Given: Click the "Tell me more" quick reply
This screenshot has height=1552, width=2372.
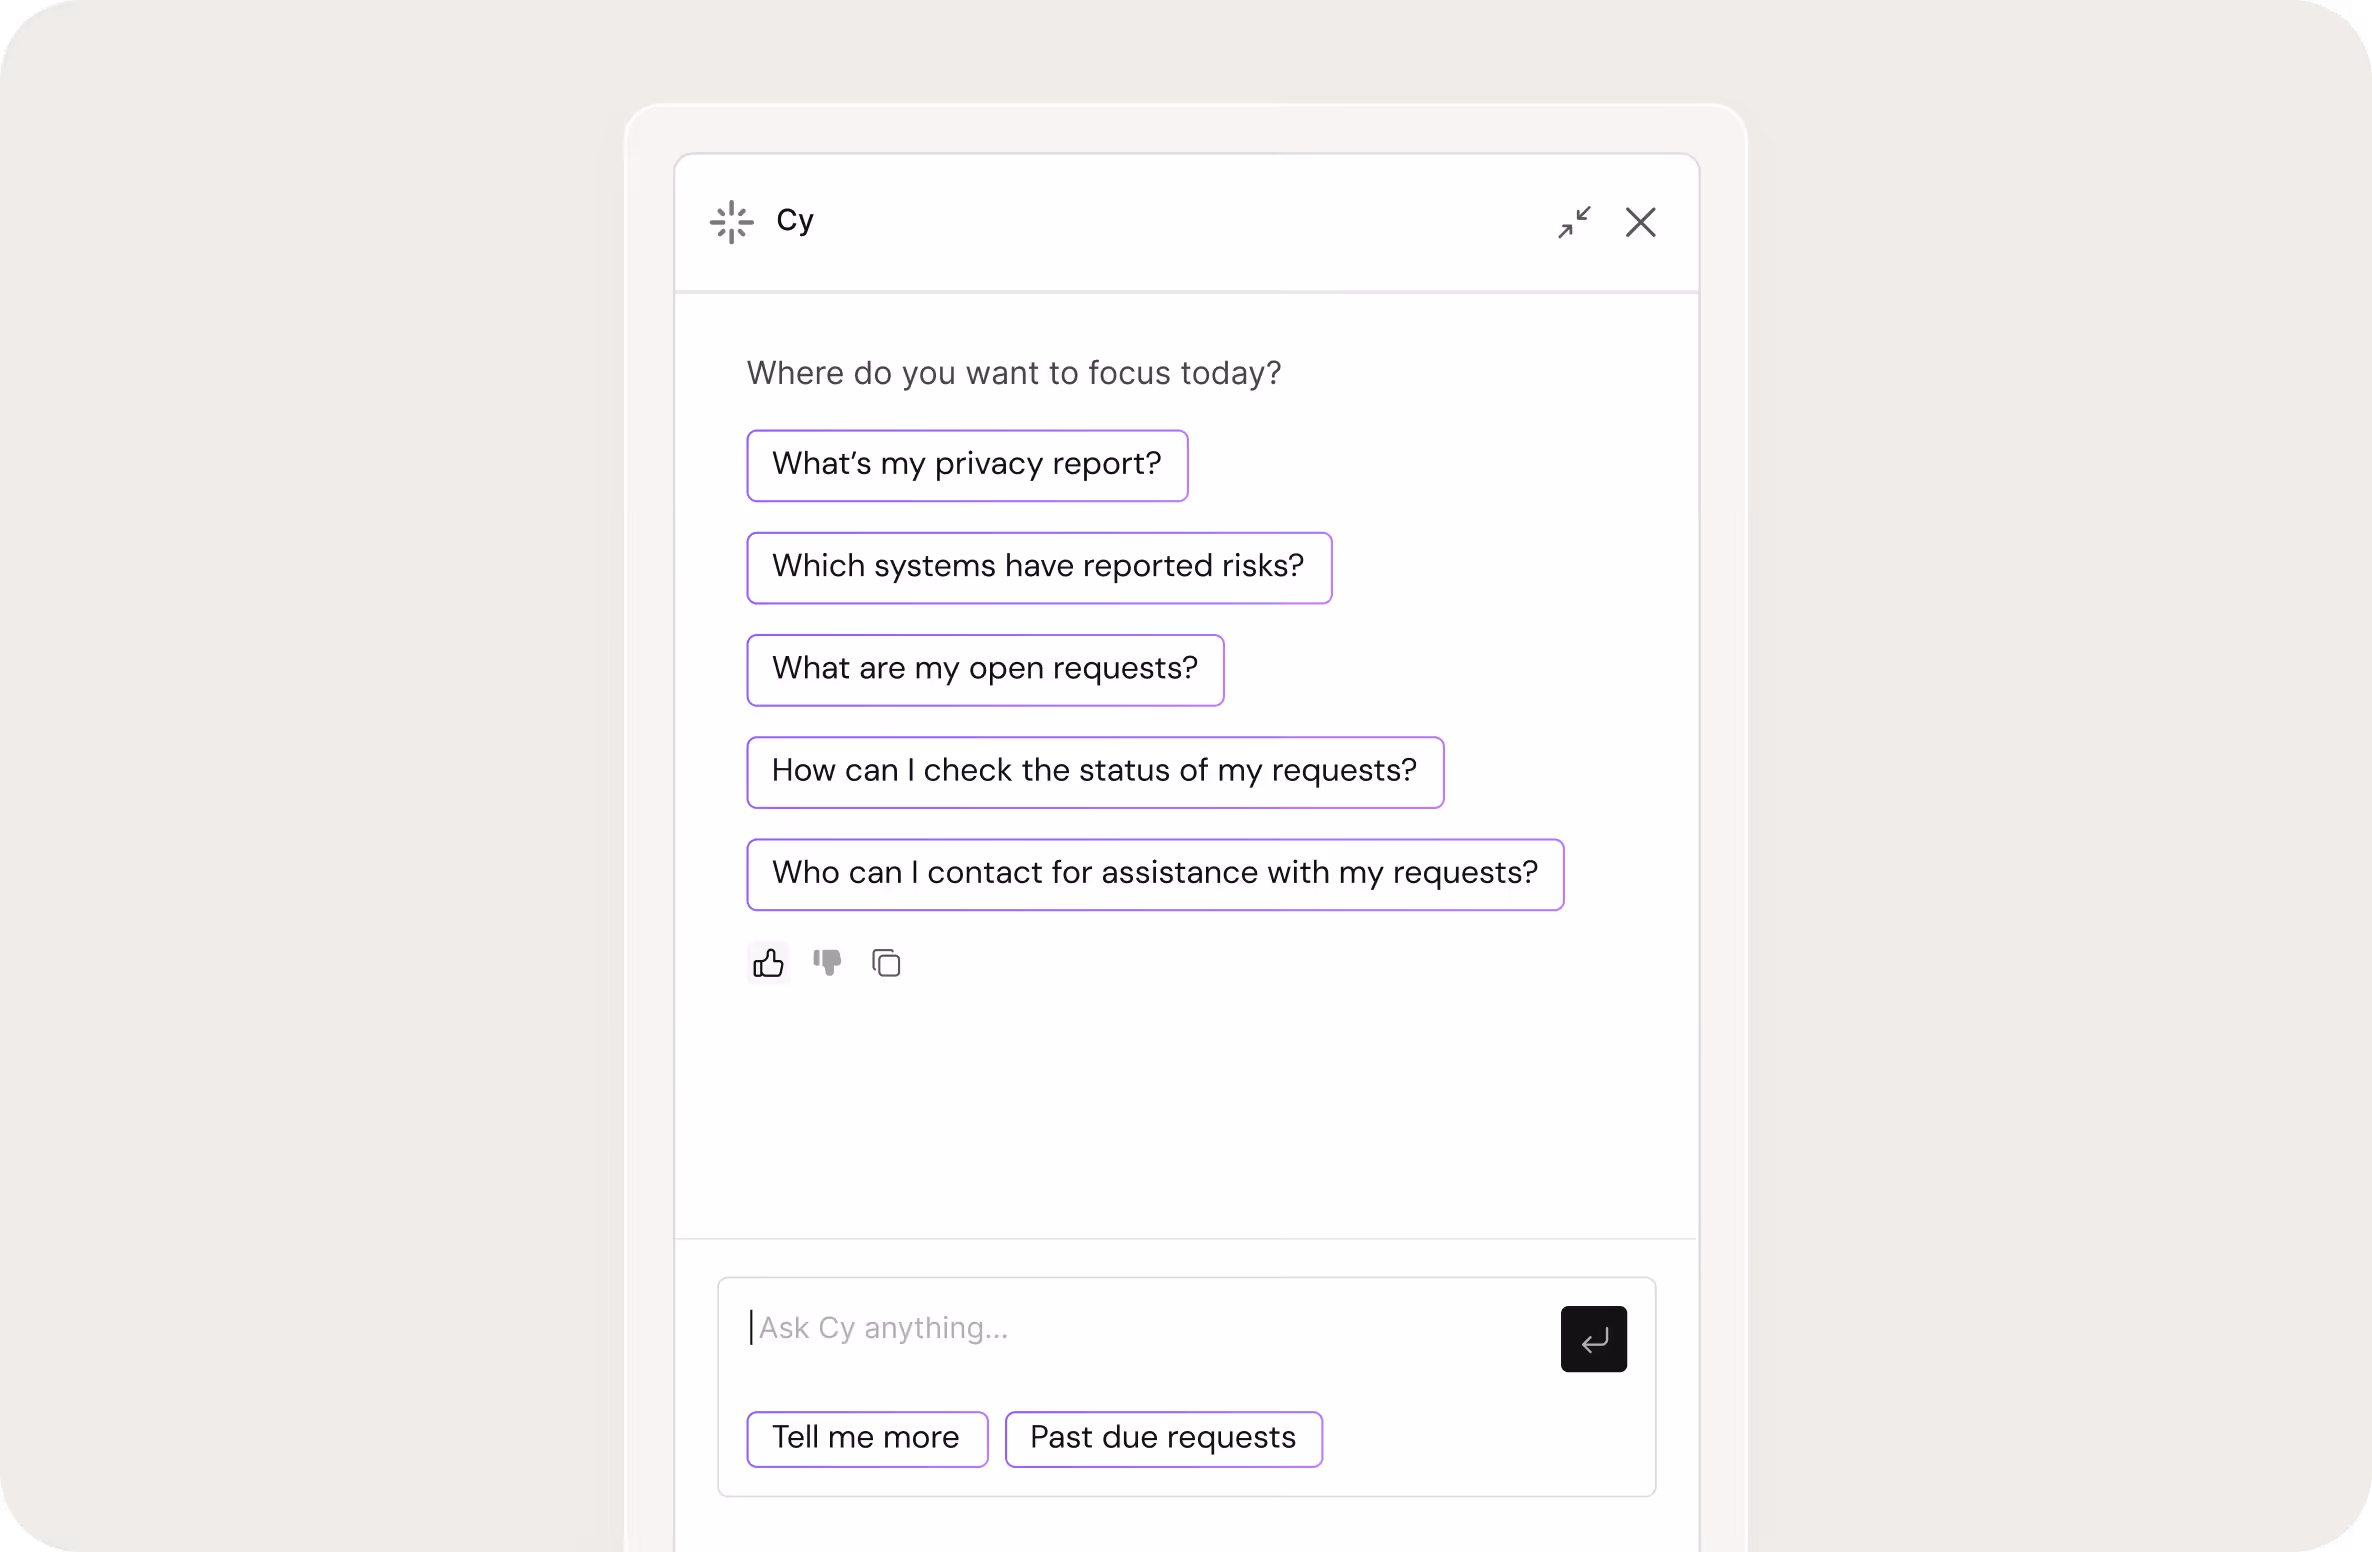Looking at the screenshot, I should click(866, 1439).
